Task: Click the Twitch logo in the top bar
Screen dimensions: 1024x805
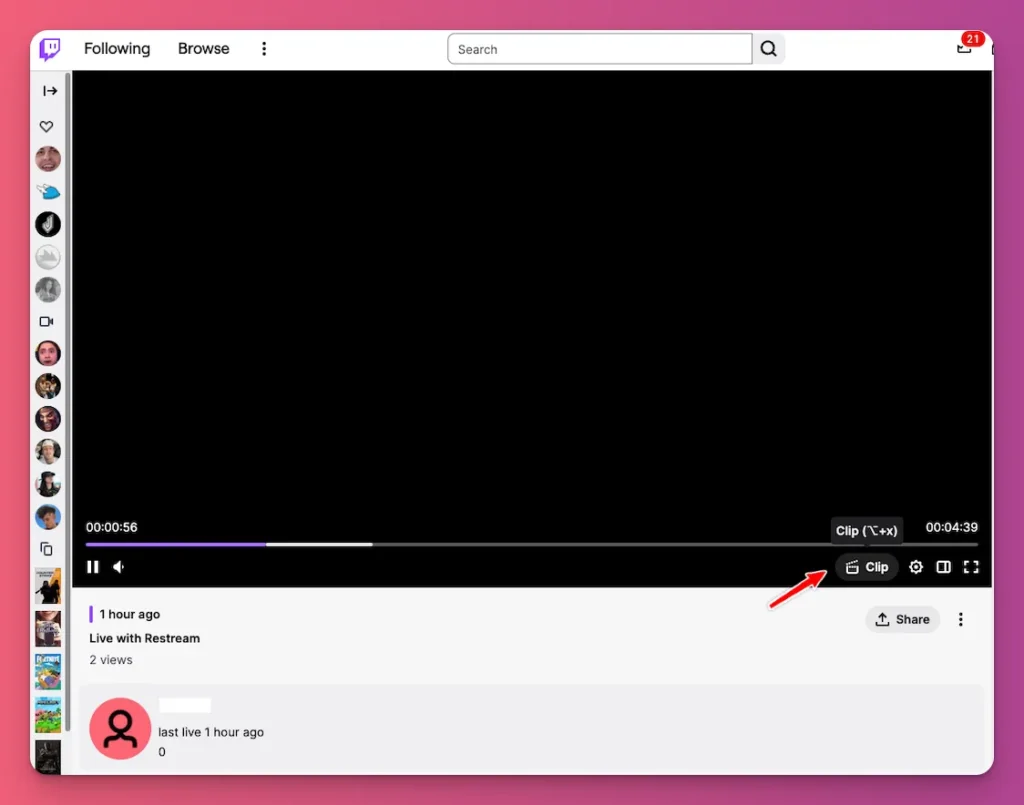Action: point(49,48)
